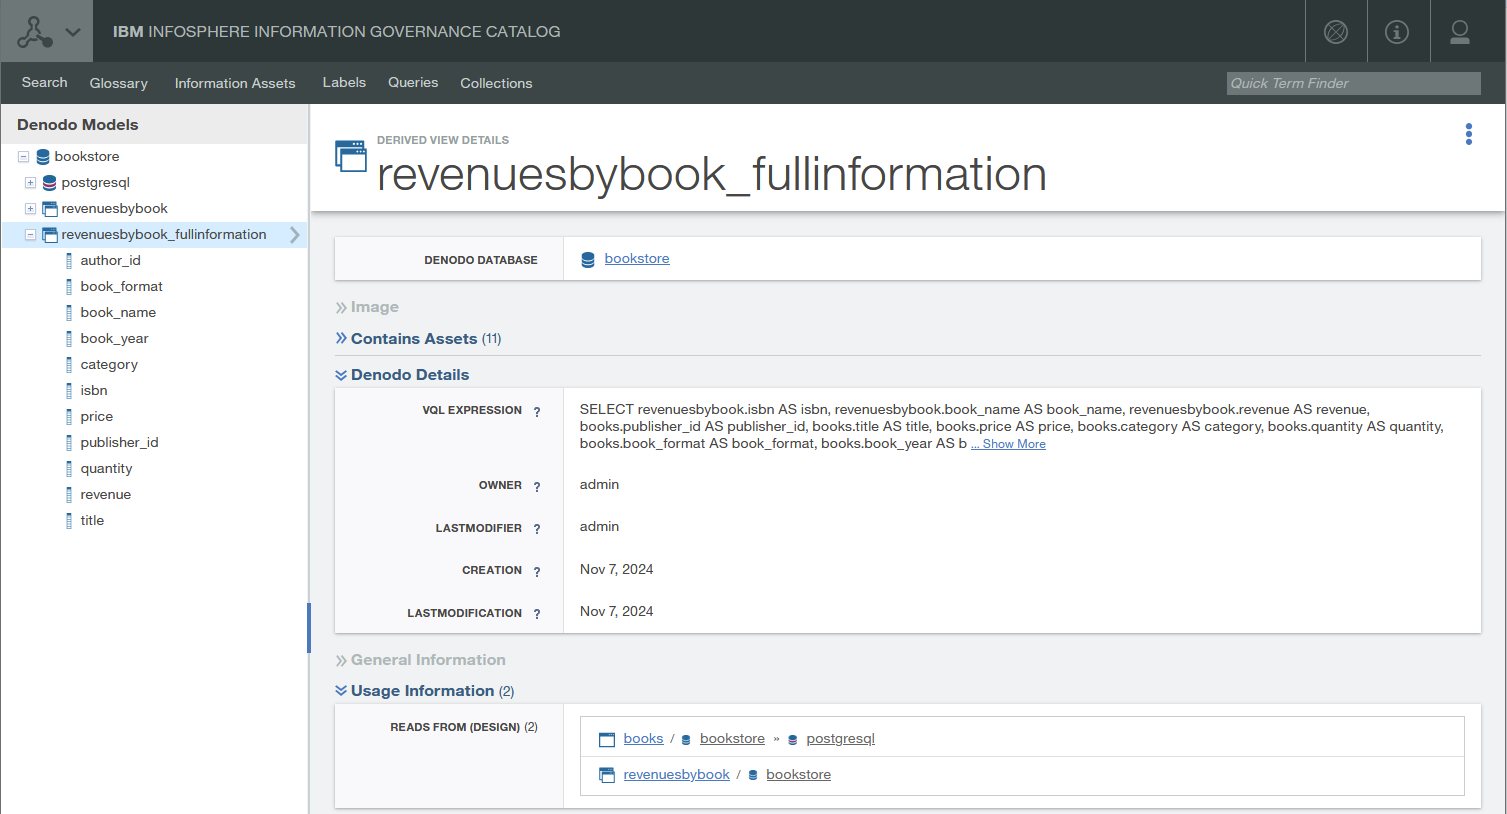Click the postgresql database icon in the tree
1507x814 pixels.
(x=49, y=183)
